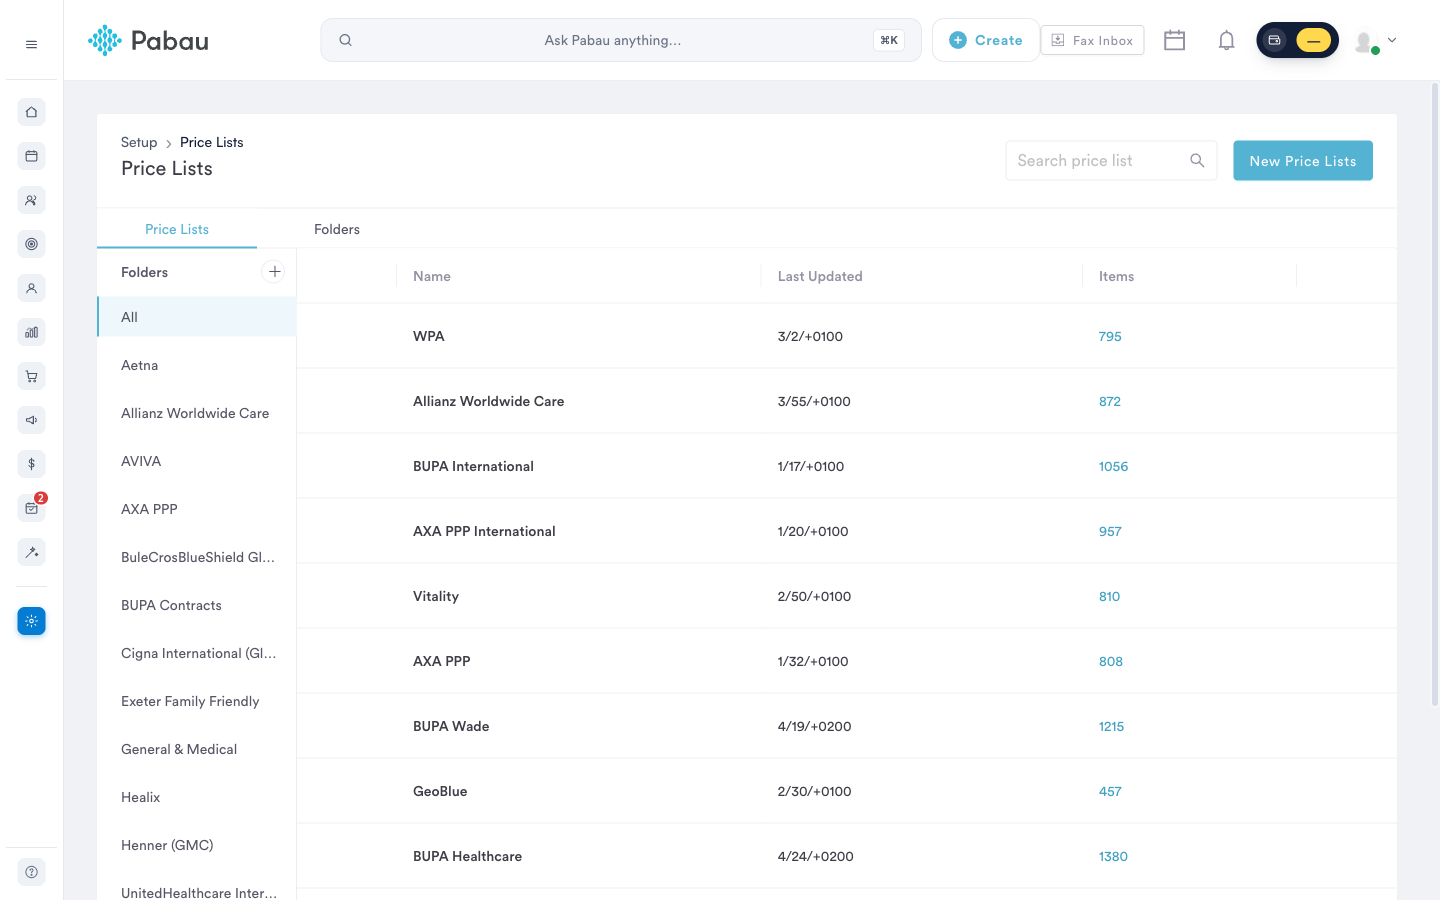This screenshot has width=1440, height=900.
Task: Expand the user account dropdown chevron
Action: click(1392, 40)
